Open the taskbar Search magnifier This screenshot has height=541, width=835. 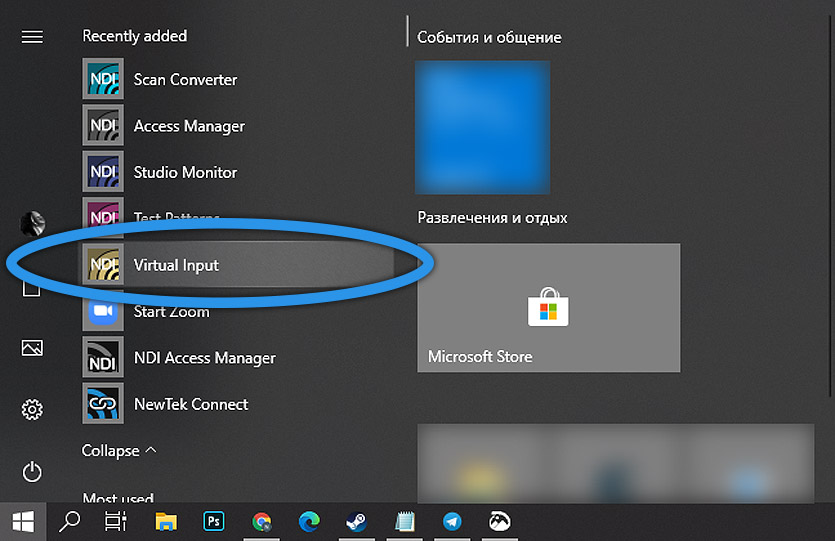(69, 521)
